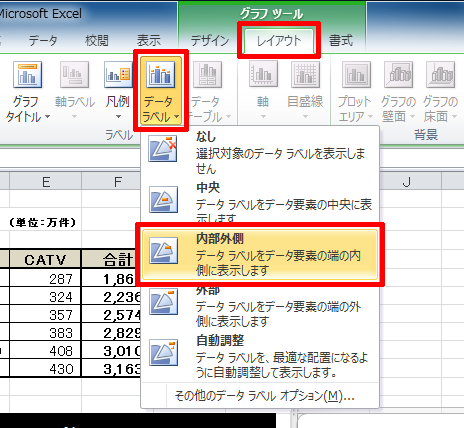Expand the 軸ラベル dropdown arrow
Viewport: 464px width, 428px height.
pos(74,116)
